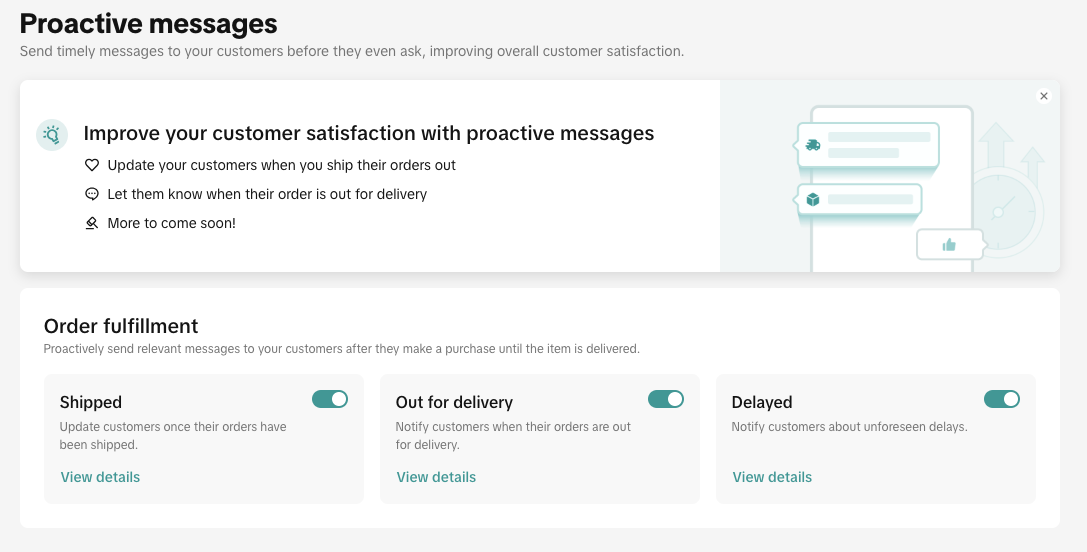Click the package box icon in illustration

[813, 200]
